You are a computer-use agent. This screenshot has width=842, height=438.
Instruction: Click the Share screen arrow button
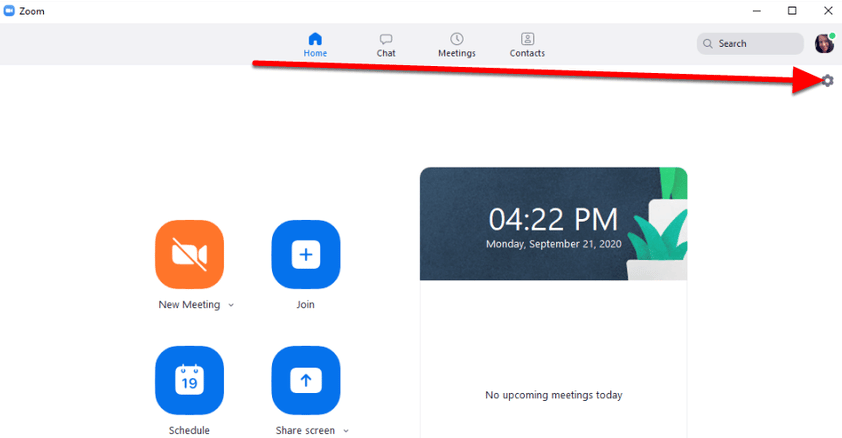[x=306, y=380]
